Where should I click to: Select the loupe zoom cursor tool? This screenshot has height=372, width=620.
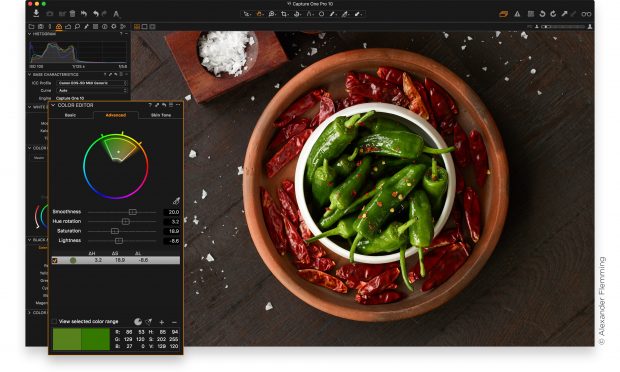coord(272,14)
